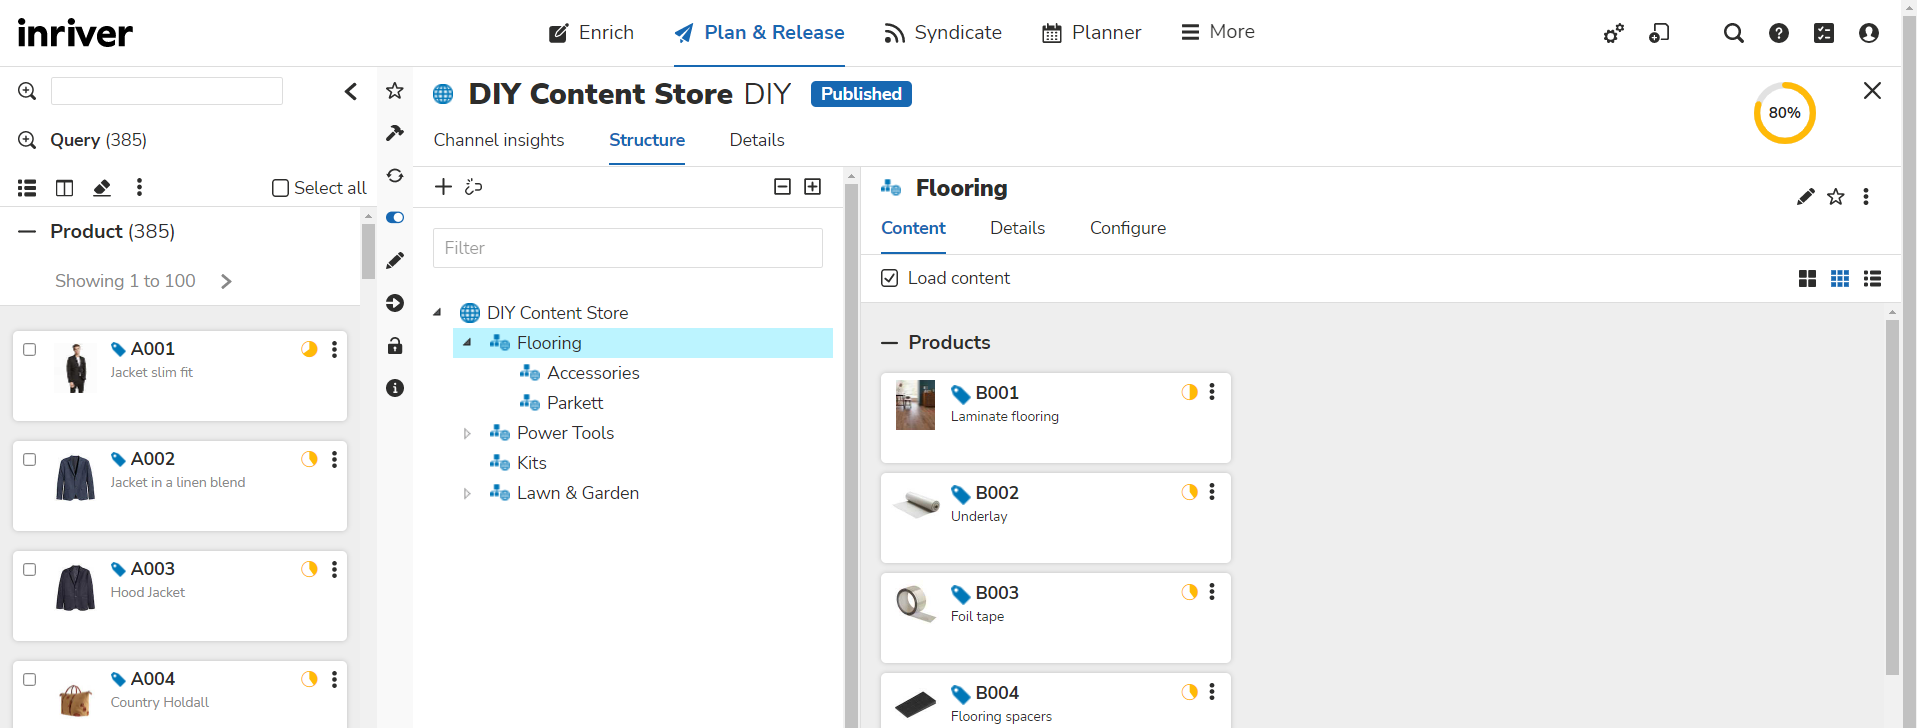Open the More menu
The width and height of the screenshot is (1917, 728).
click(1217, 32)
